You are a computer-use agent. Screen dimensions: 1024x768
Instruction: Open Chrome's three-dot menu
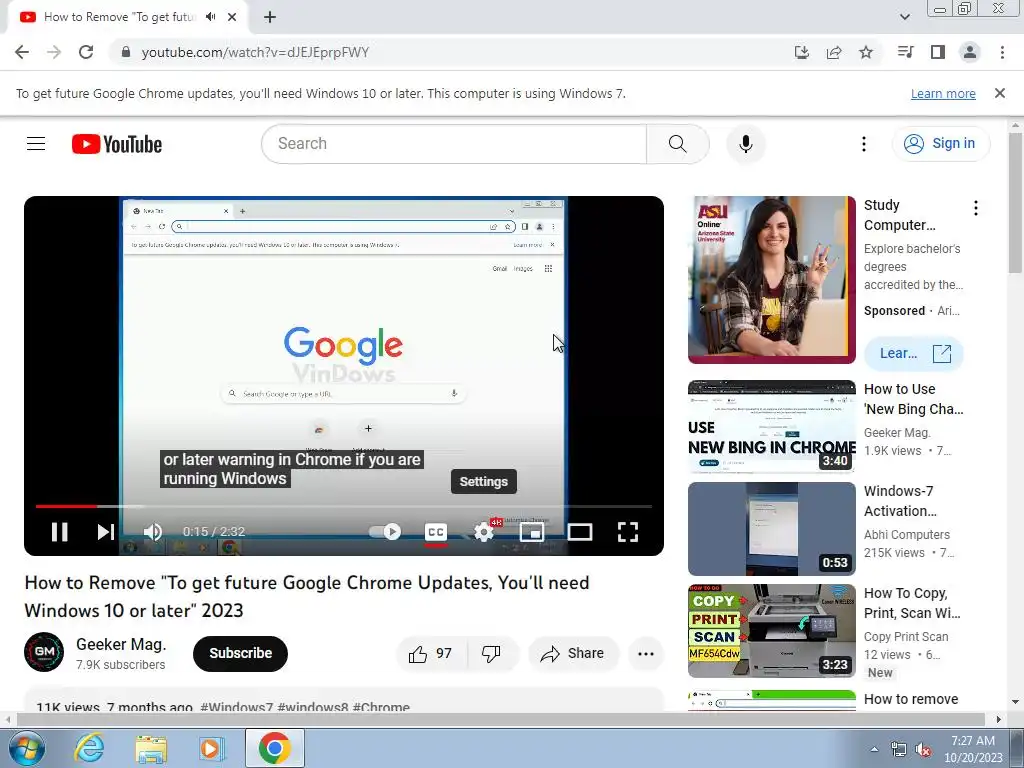[1002, 52]
